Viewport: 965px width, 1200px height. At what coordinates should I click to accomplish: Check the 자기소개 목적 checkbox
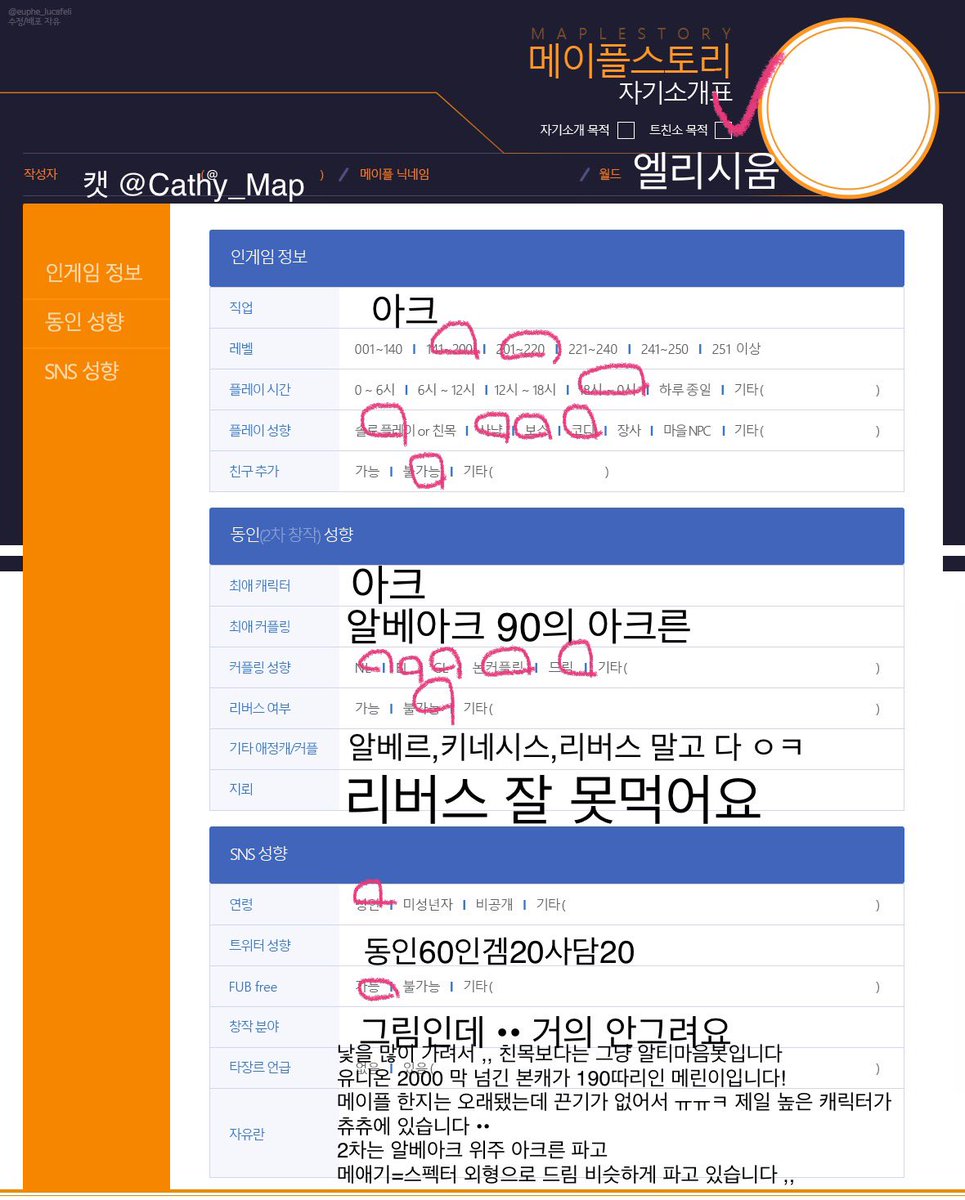click(626, 129)
